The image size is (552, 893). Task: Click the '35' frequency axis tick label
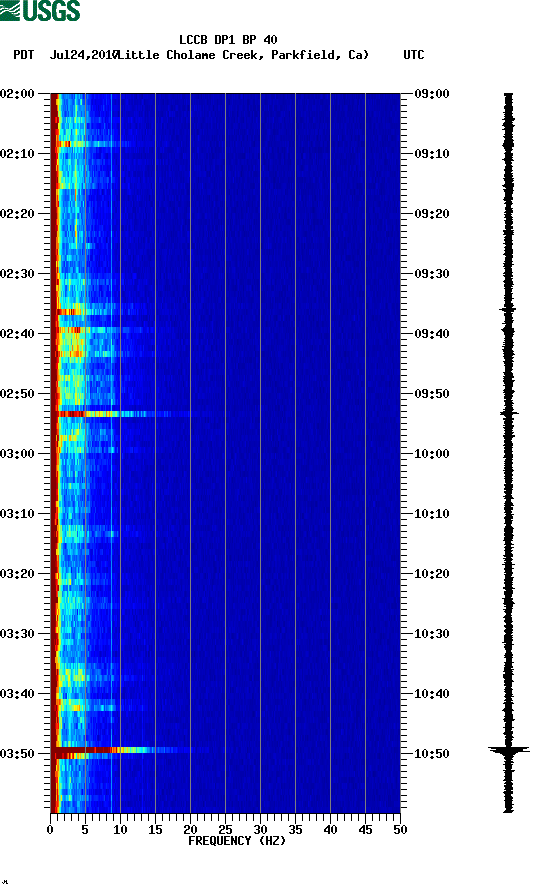(295, 830)
